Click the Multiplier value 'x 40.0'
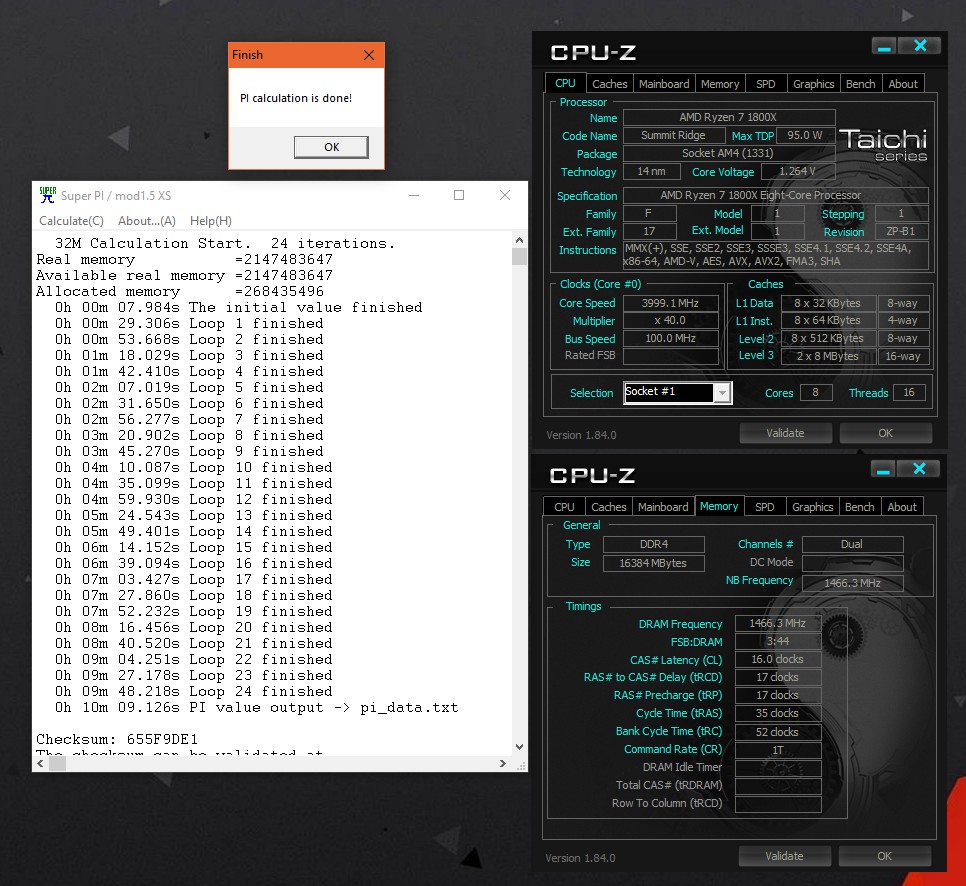This screenshot has width=966, height=886. click(x=670, y=320)
